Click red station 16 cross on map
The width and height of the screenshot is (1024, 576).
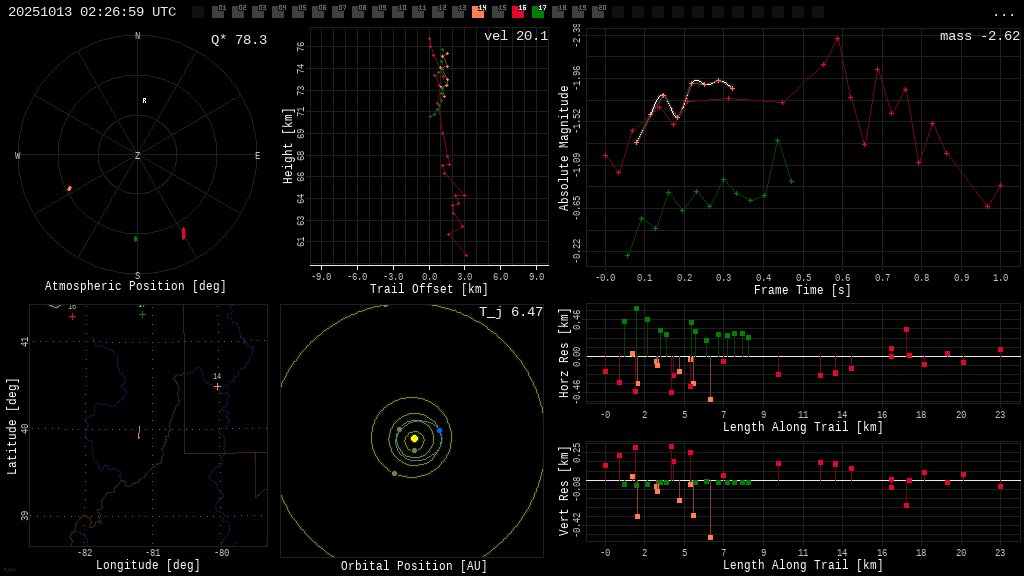[x=72, y=316]
